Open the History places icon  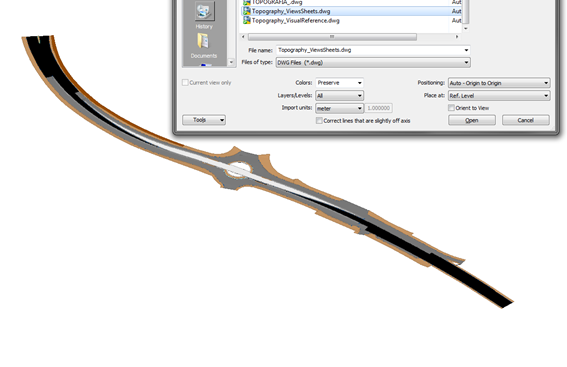coord(204,12)
